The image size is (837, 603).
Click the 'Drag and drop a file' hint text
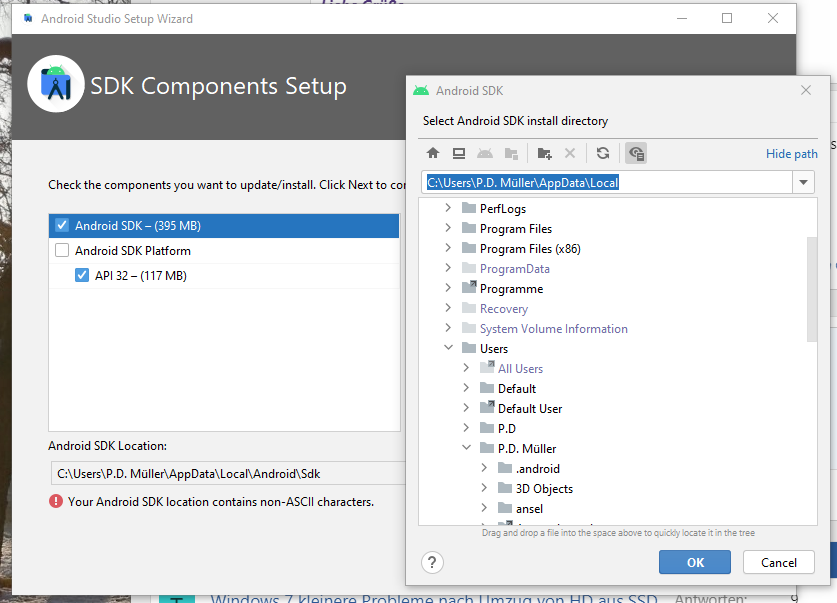click(618, 533)
